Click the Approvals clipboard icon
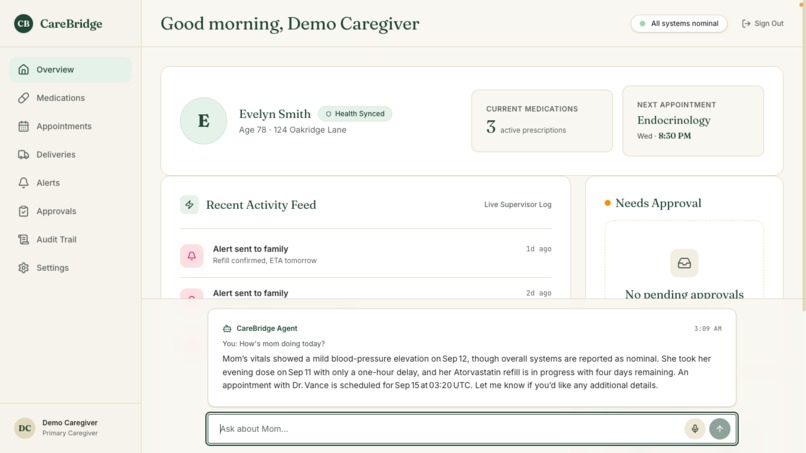Image resolution: width=806 pixels, height=453 pixels. tap(24, 211)
